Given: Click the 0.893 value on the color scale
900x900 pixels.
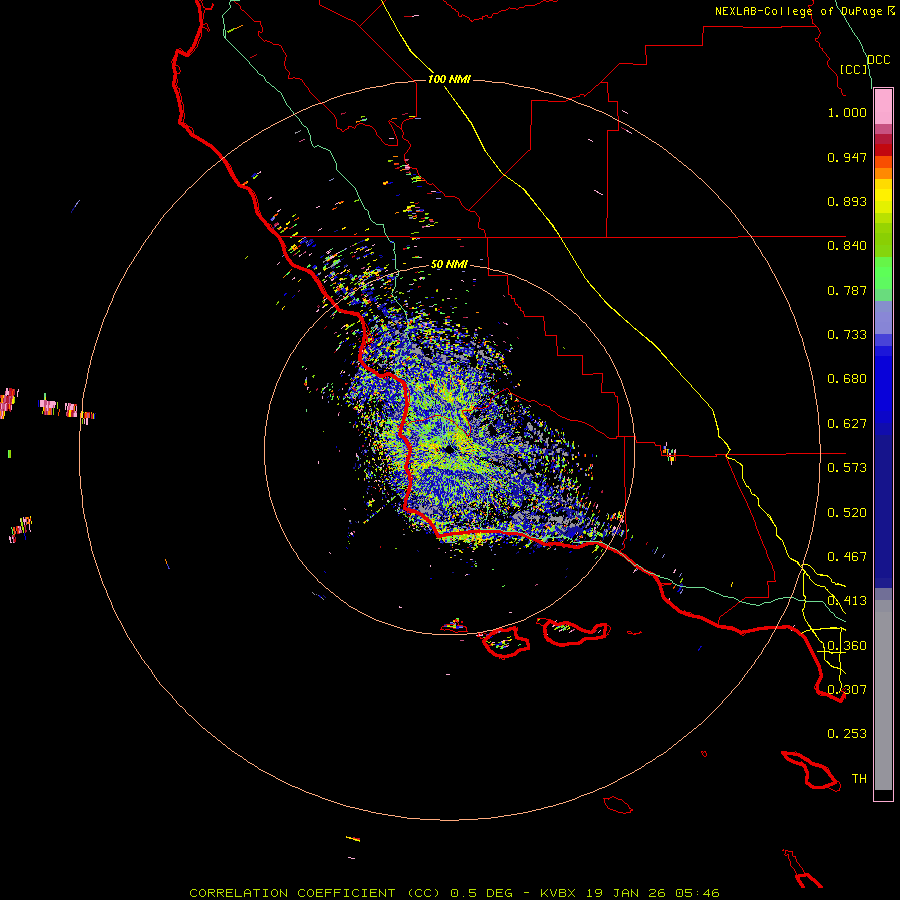Looking at the screenshot, I should pyautogui.click(x=847, y=201).
